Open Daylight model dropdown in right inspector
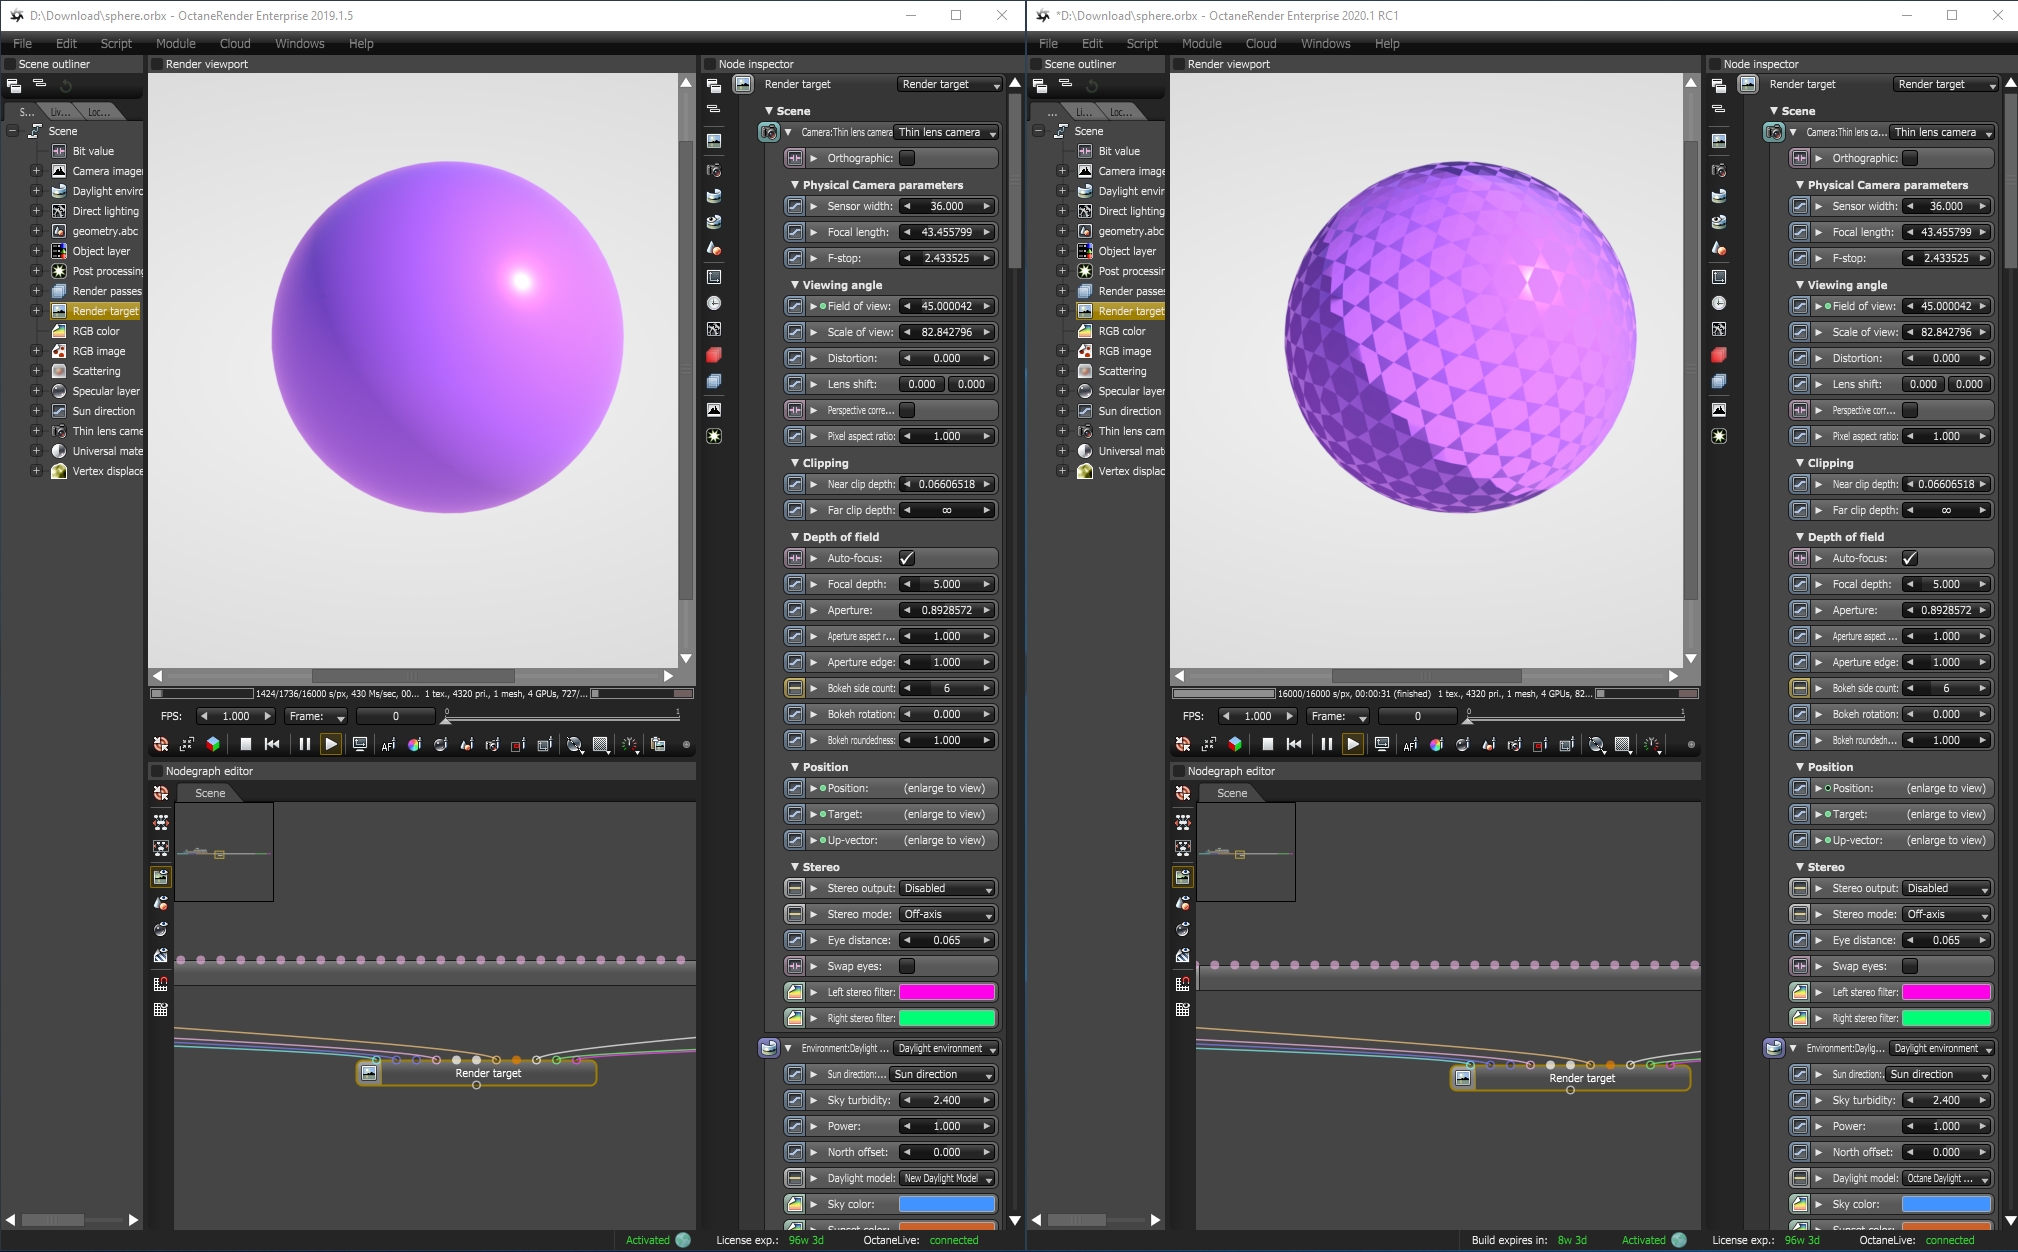 coord(1945,1178)
